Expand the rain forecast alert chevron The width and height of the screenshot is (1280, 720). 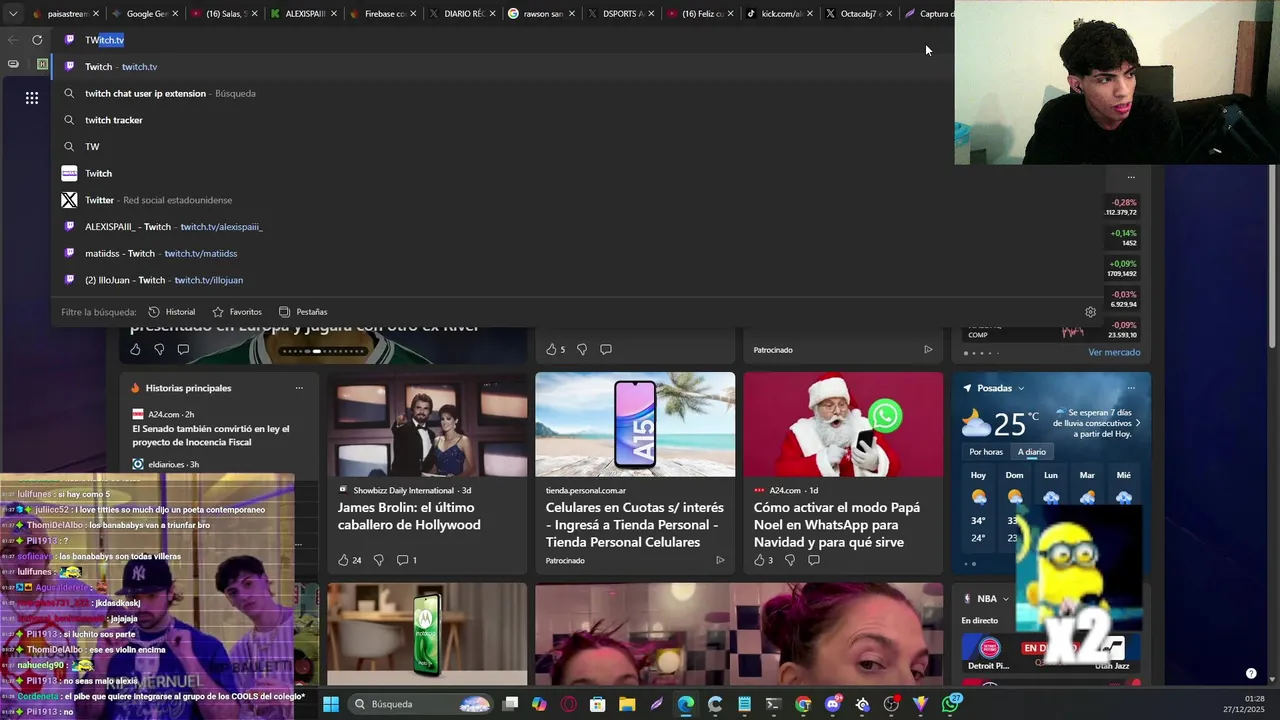(x=1137, y=423)
